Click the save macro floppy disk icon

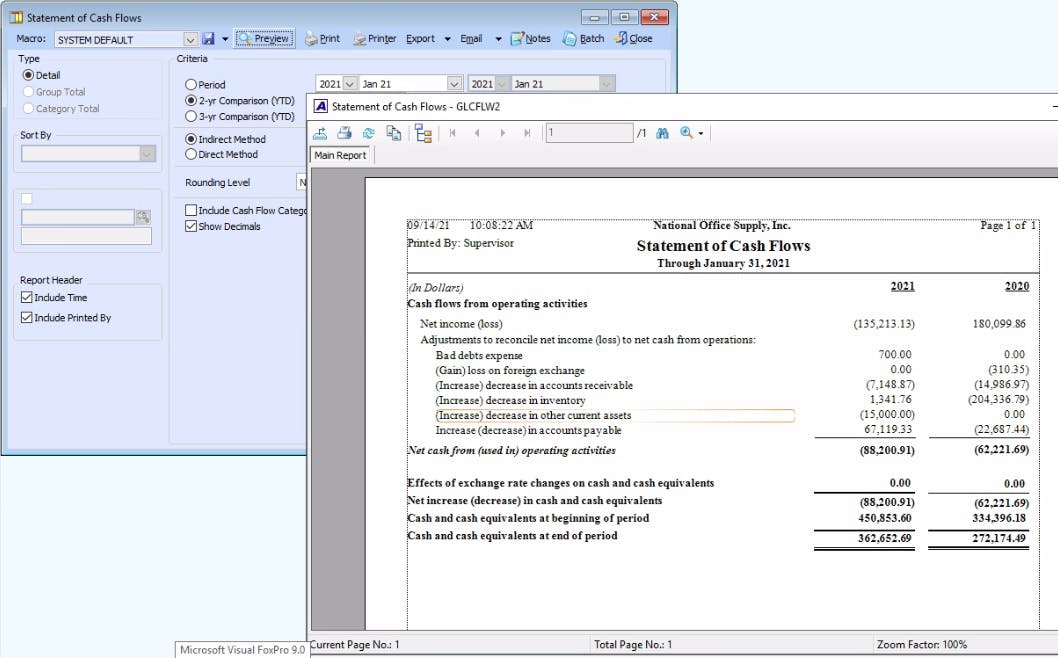tap(208, 38)
